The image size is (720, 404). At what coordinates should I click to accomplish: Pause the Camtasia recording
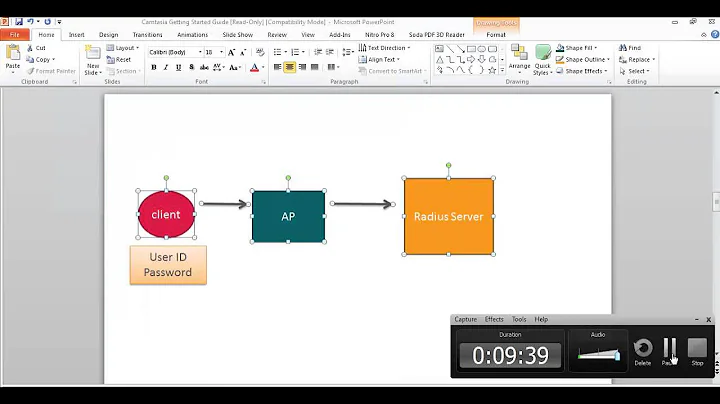(x=670, y=352)
